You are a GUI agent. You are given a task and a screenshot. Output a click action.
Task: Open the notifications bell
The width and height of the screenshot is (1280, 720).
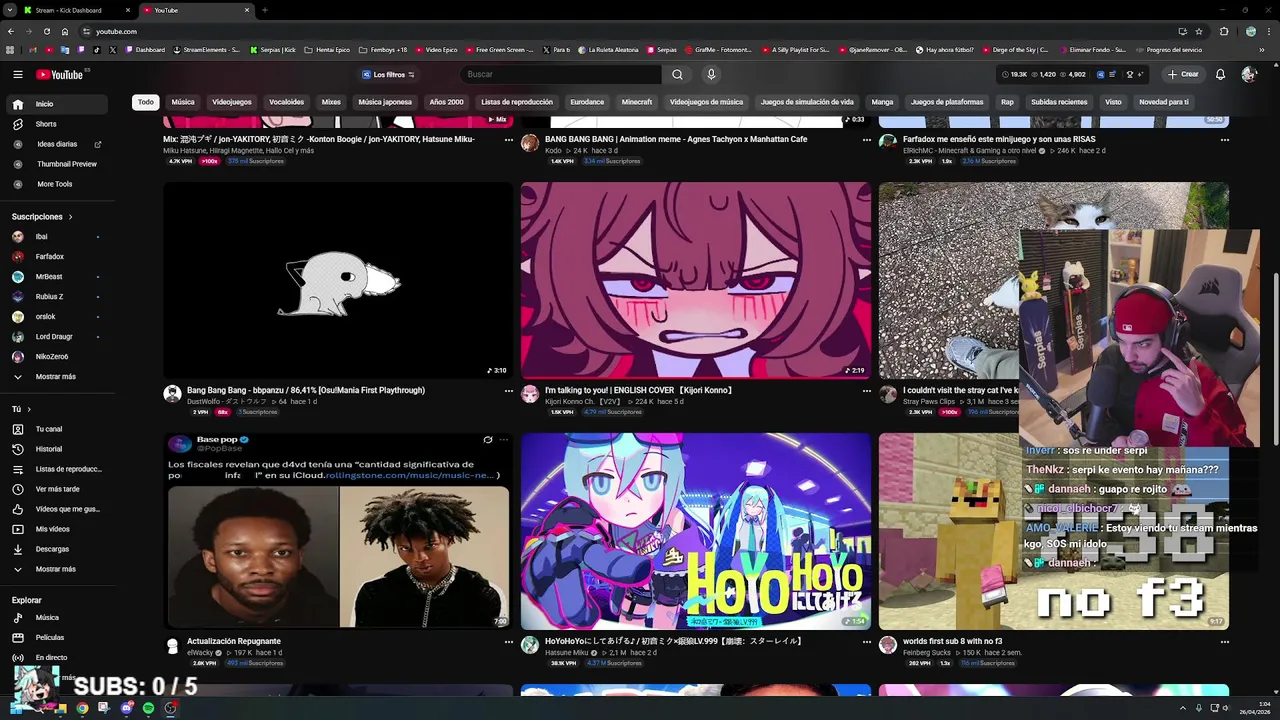click(1220, 74)
